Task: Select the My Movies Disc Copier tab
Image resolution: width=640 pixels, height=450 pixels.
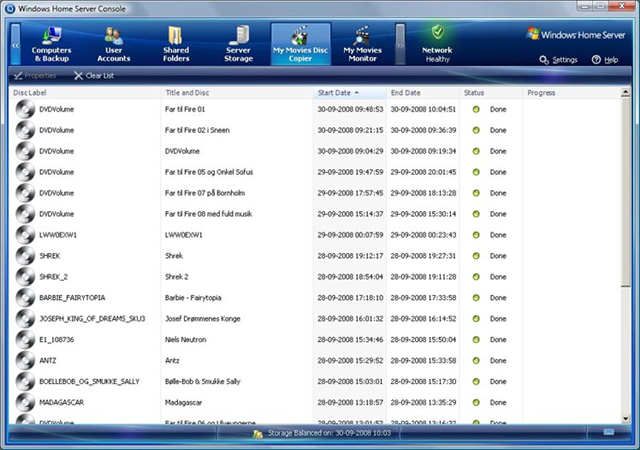Action: click(301, 44)
